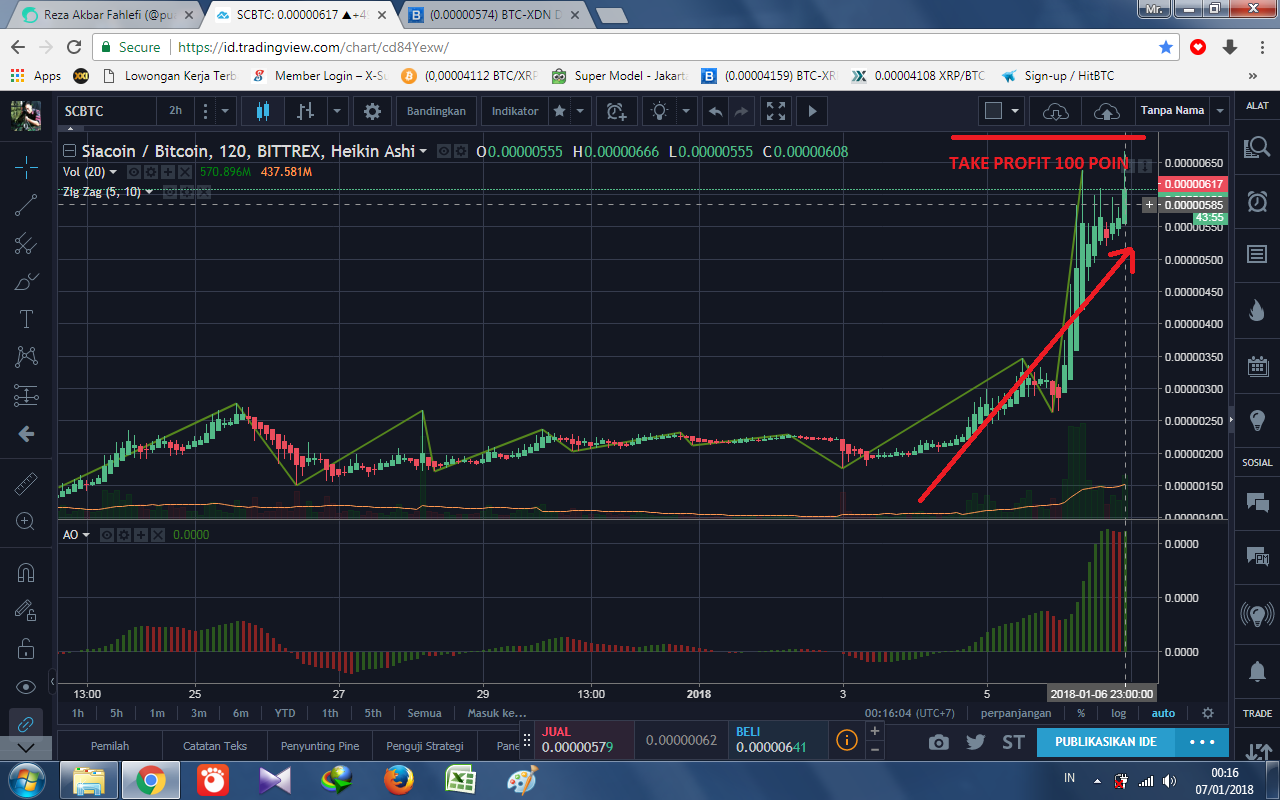Select the crosshair cursor tool
This screenshot has width=1280, height=800.
pyautogui.click(x=26, y=166)
